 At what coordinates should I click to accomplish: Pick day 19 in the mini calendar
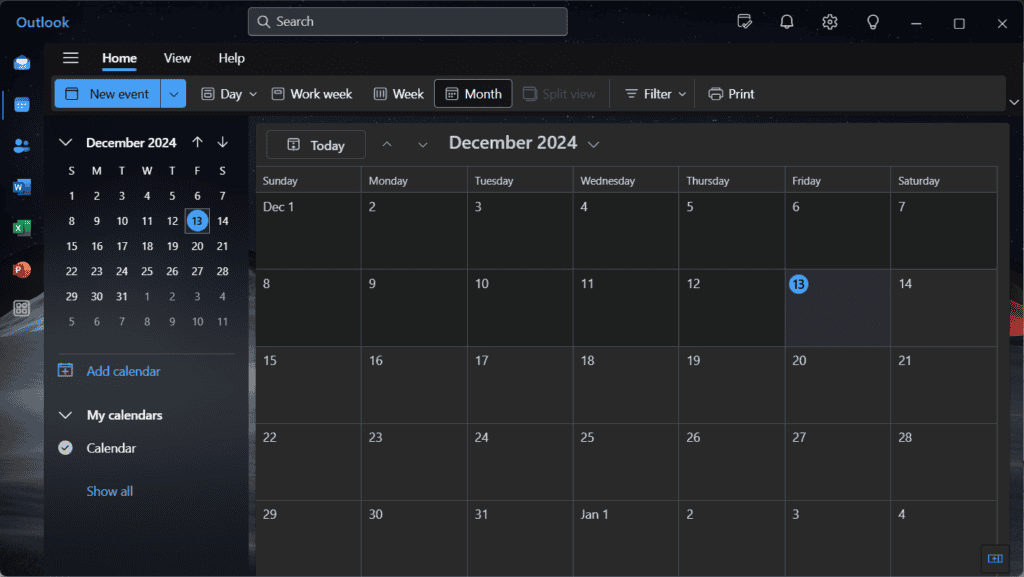pos(172,246)
